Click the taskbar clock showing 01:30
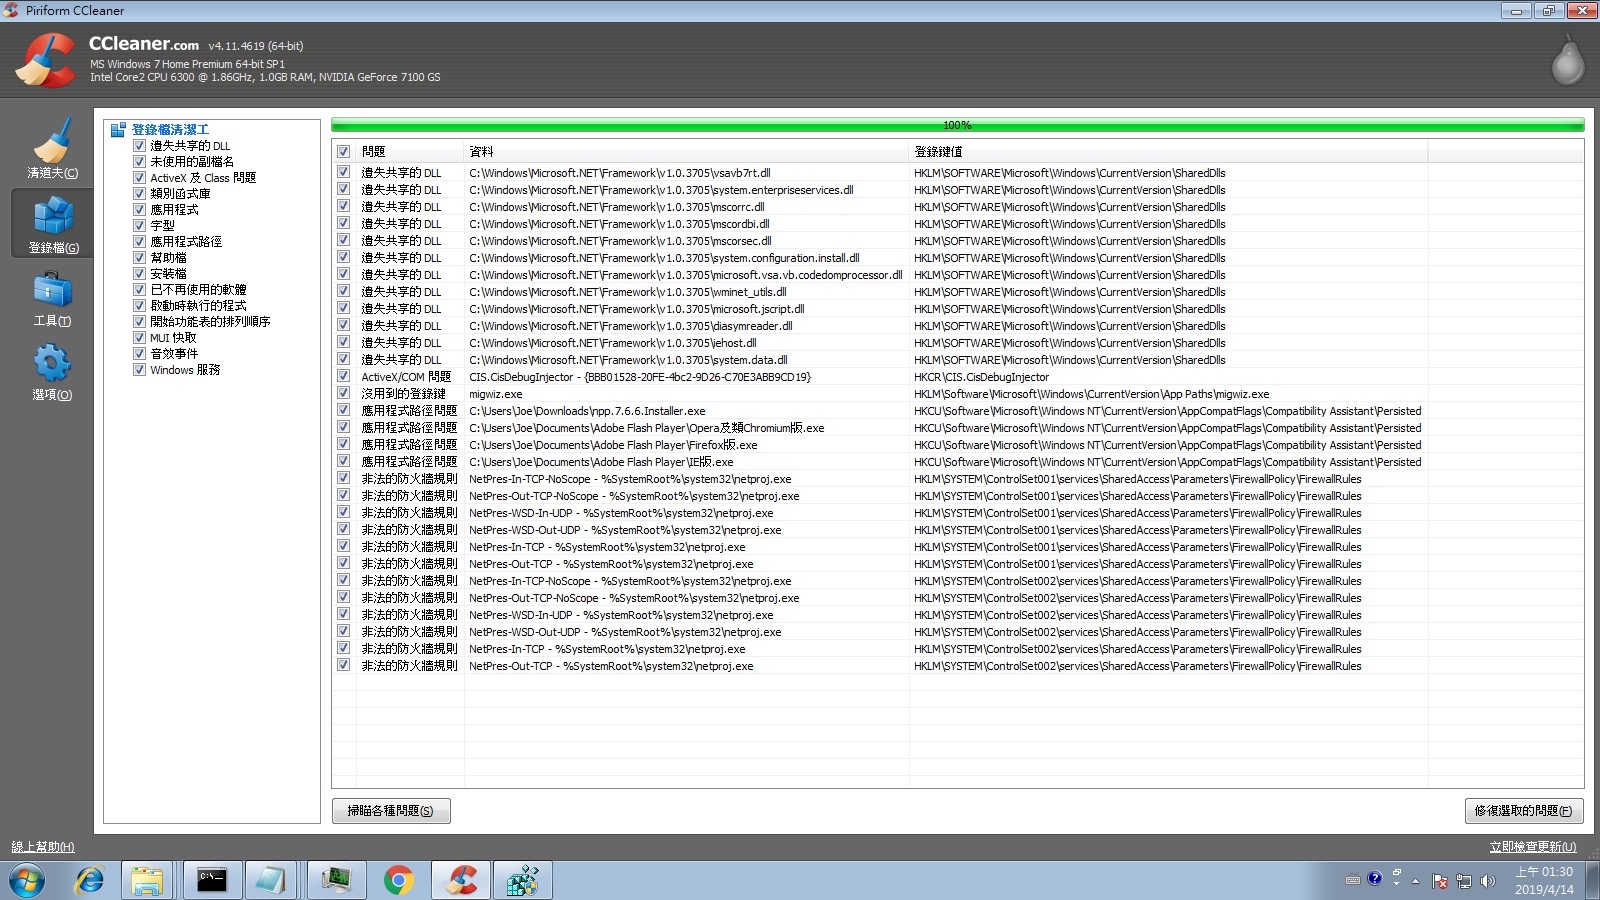Screen dimensions: 1600x900 pyautogui.click(x=1544, y=881)
